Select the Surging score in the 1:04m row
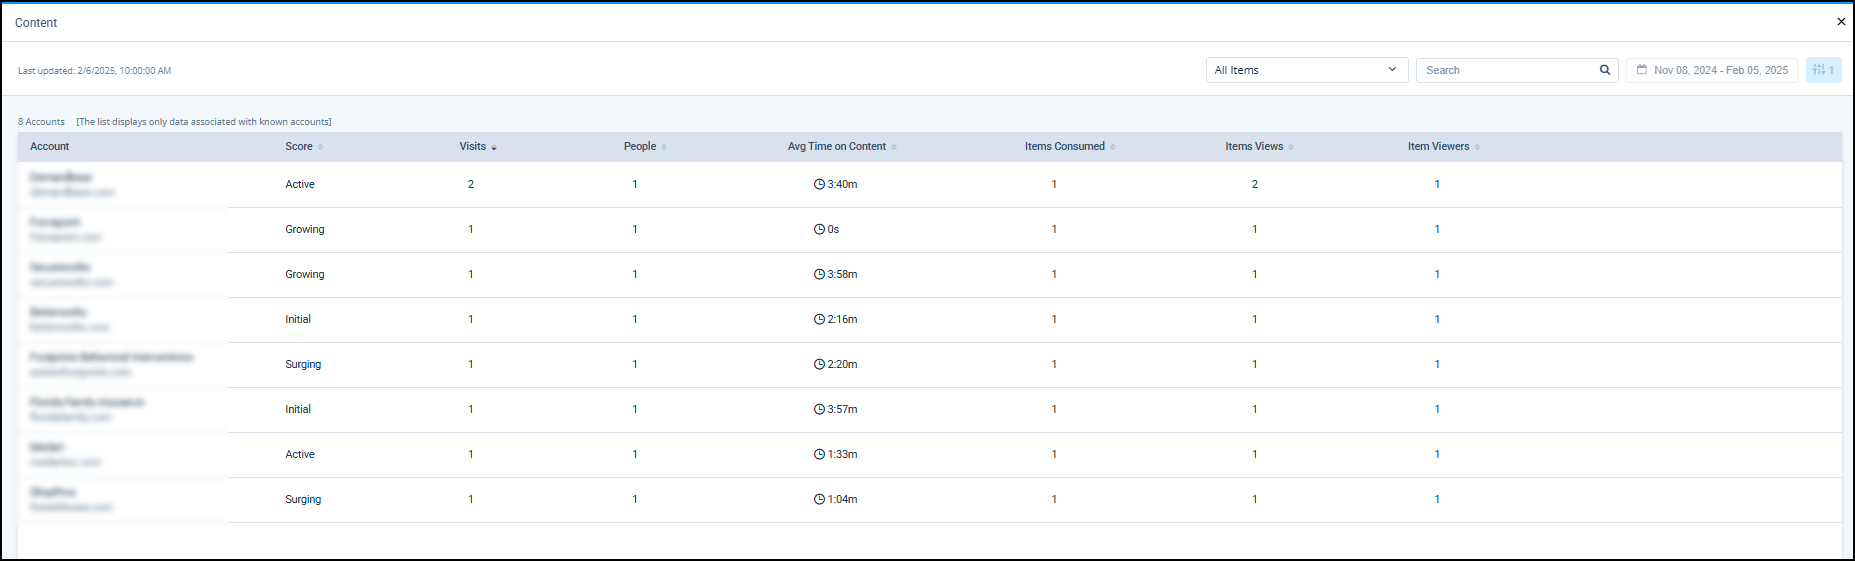 (303, 499)
